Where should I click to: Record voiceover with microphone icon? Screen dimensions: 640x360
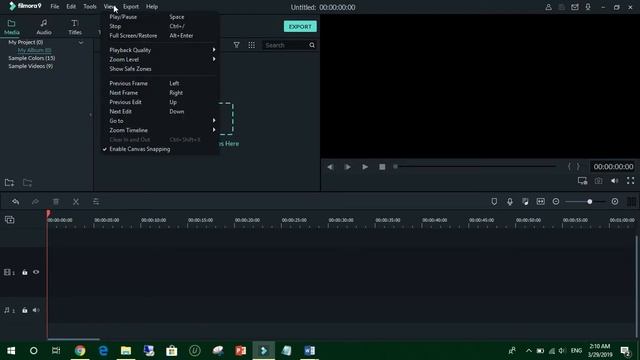pyautogui.click(x=509, y=202)
